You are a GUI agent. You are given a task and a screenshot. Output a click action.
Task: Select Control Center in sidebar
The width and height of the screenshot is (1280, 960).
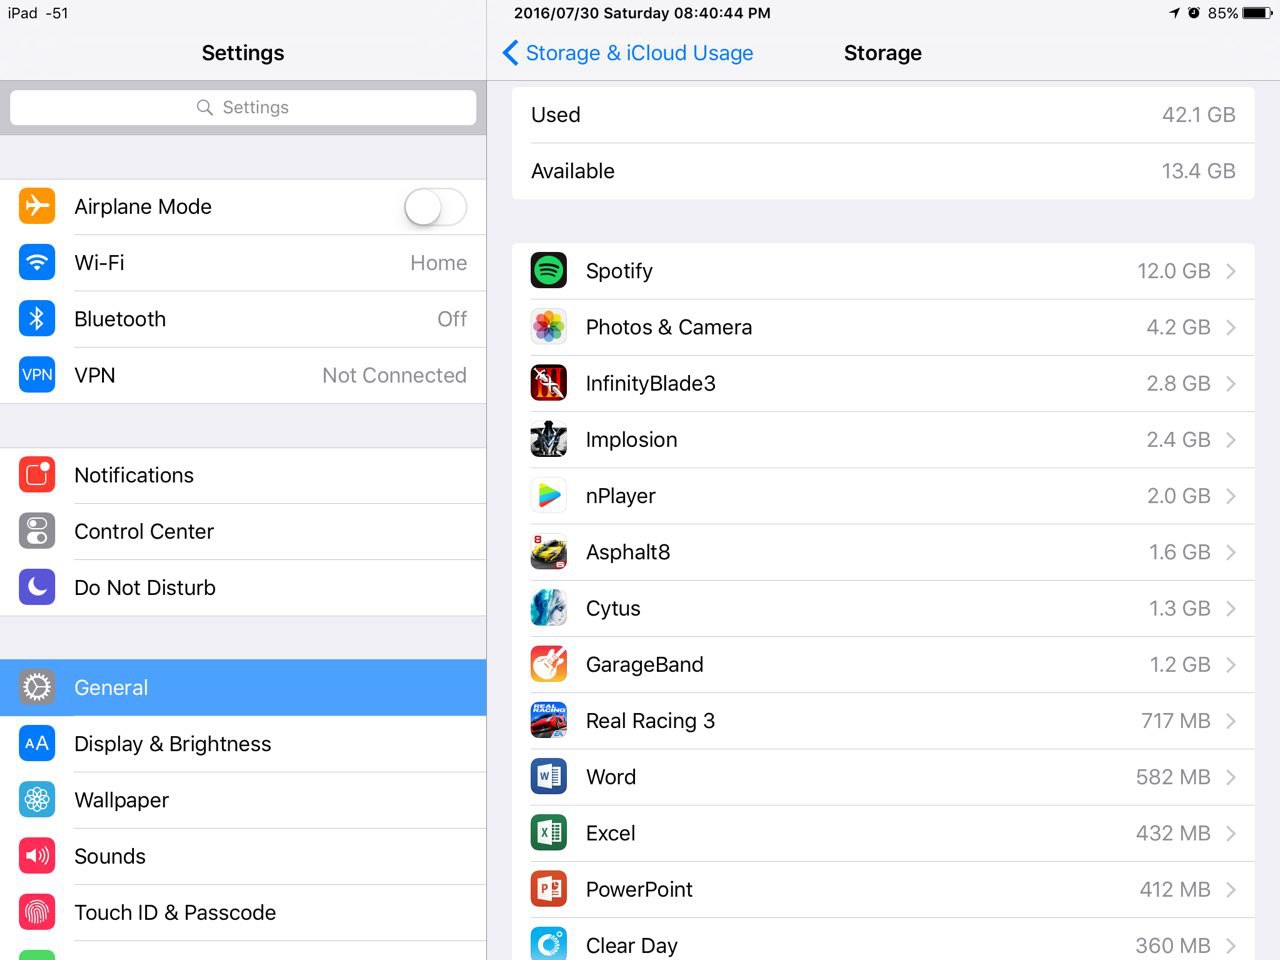coord(243,531)
